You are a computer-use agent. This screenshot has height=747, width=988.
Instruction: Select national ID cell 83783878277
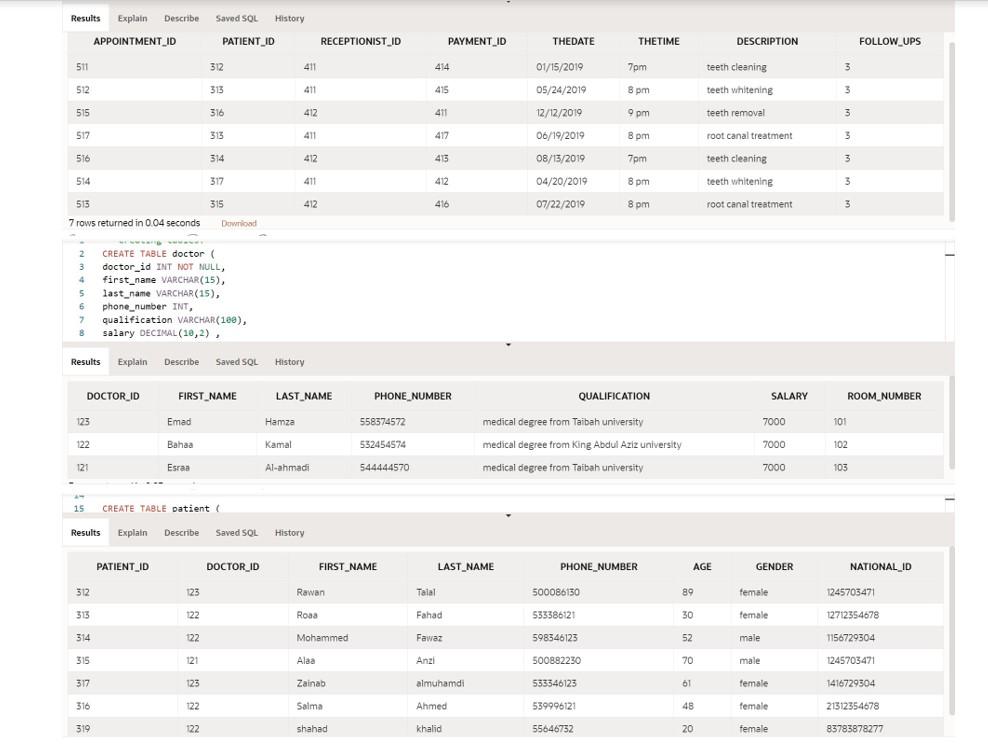(854, 729)
